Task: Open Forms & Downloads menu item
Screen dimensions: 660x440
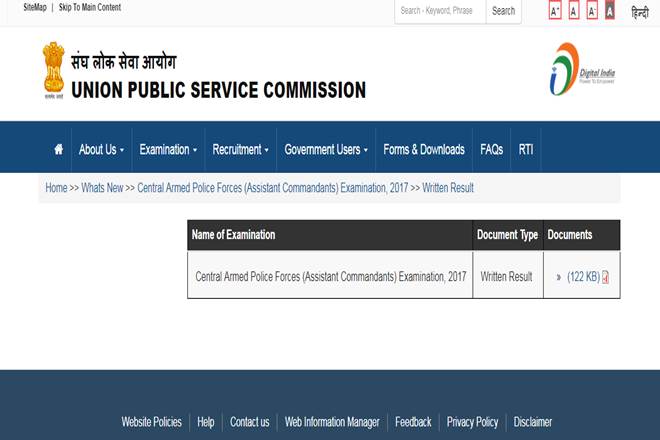Action: click(424, 149)
